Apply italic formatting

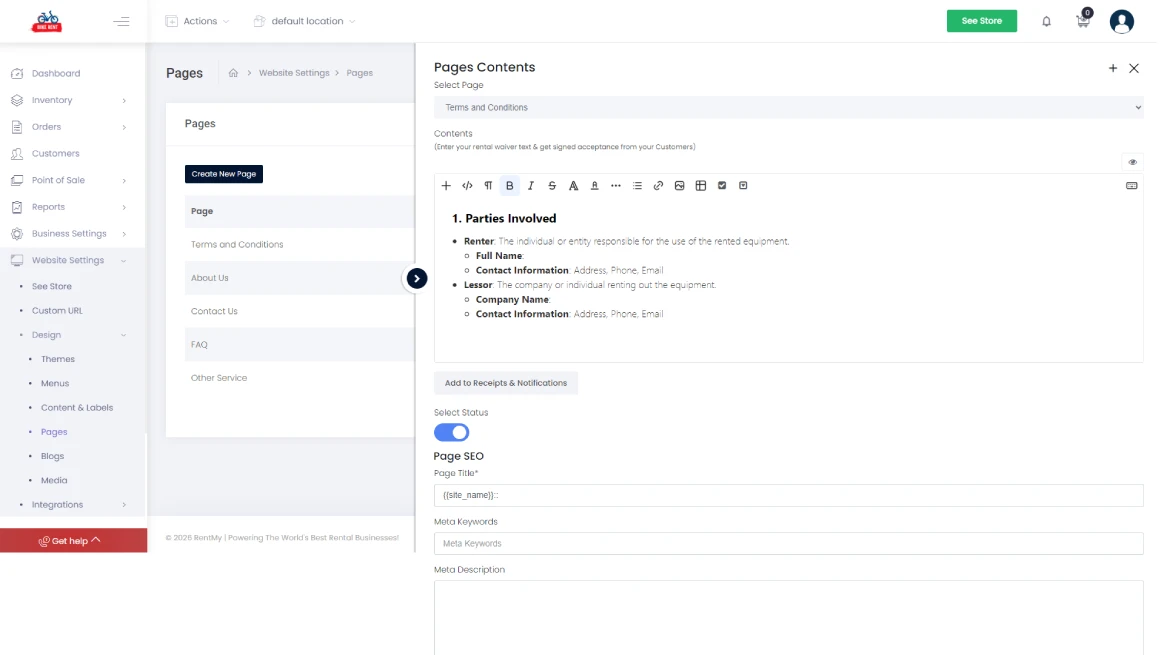click(531, 185)
